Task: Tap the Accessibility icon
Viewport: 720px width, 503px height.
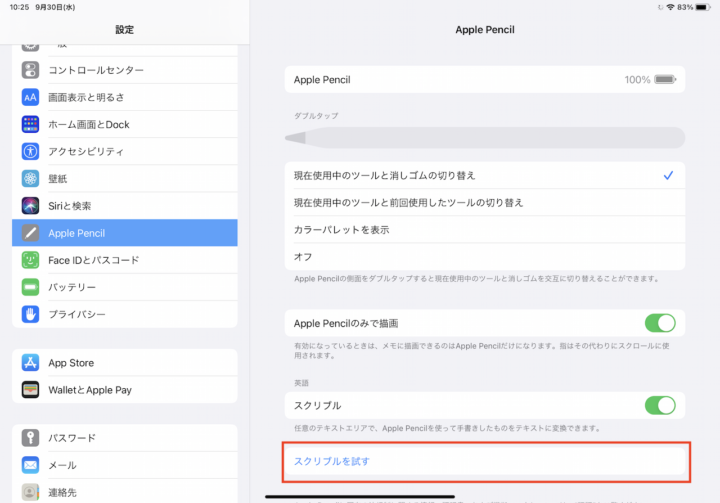Action: click(30, 152)
